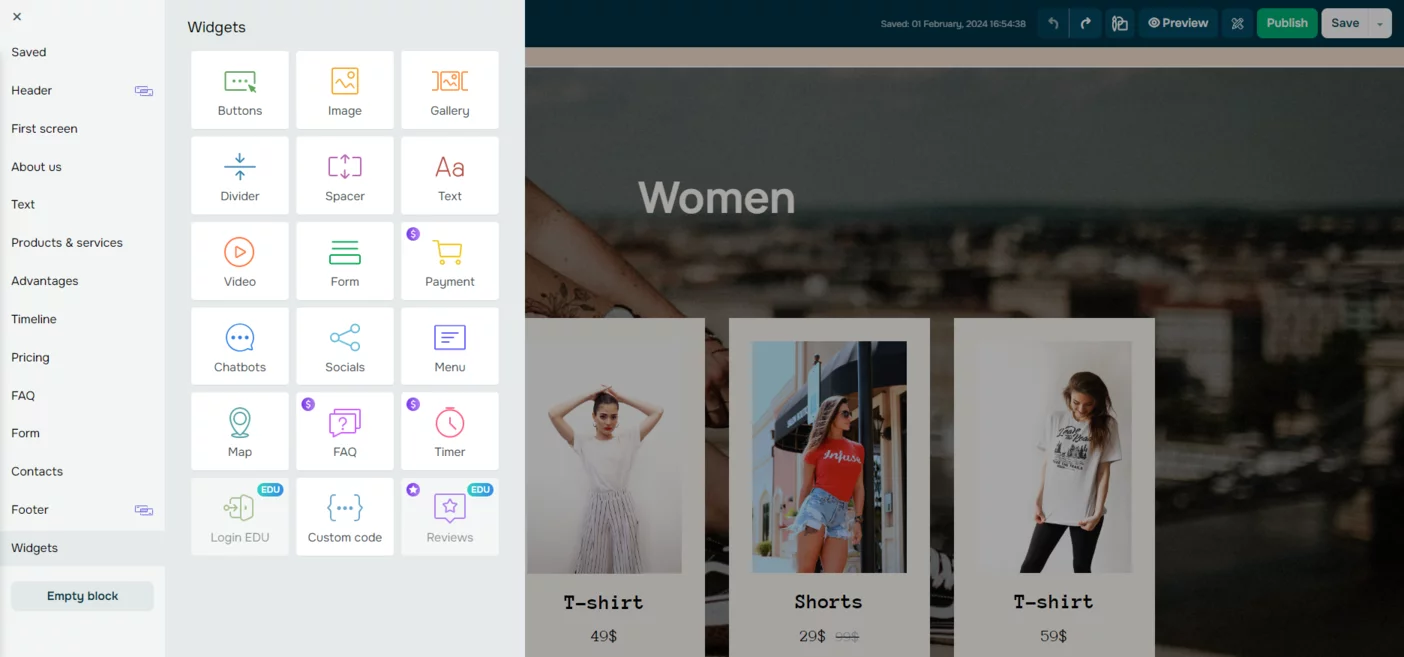Add a Payment widget
1404x657 pixels.
point(449,260)
